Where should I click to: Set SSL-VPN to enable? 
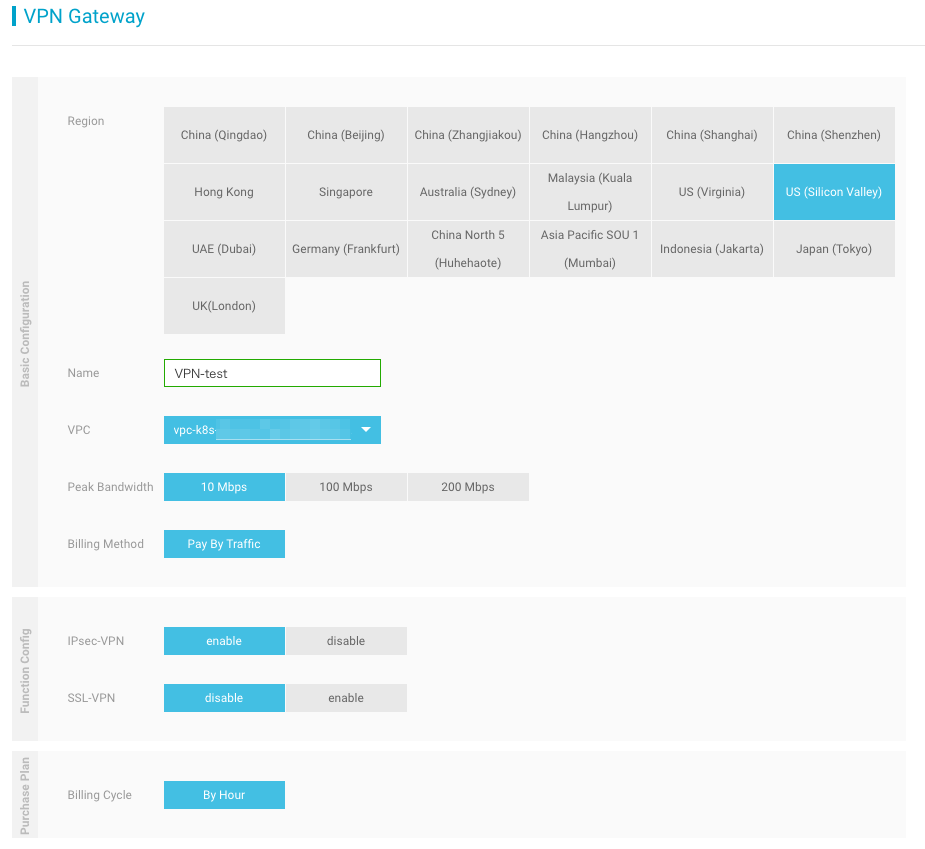click(346, 698)
